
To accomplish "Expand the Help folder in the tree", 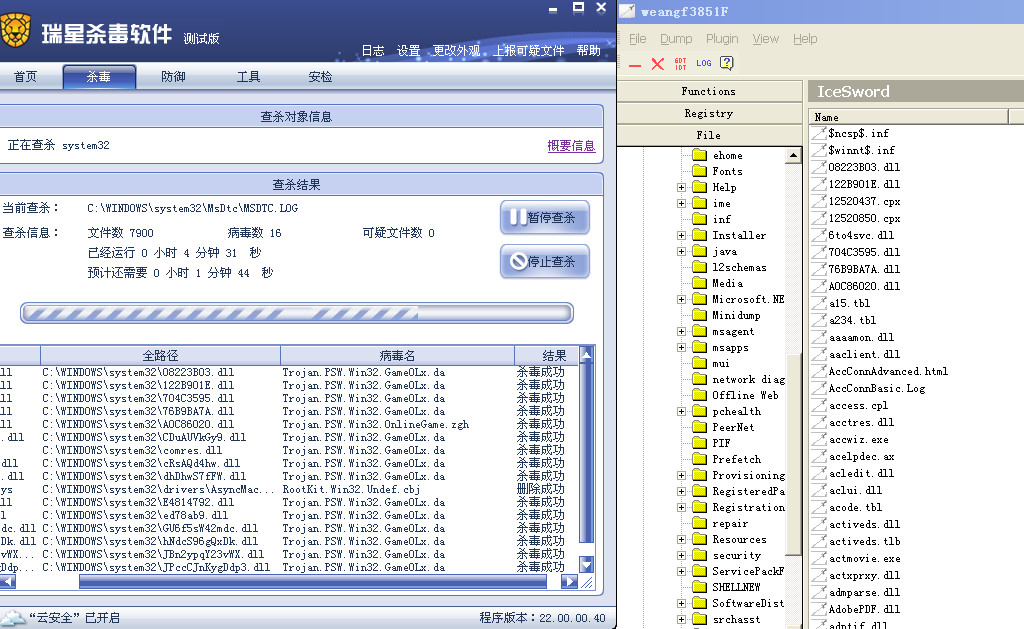I will coord(682,187).
